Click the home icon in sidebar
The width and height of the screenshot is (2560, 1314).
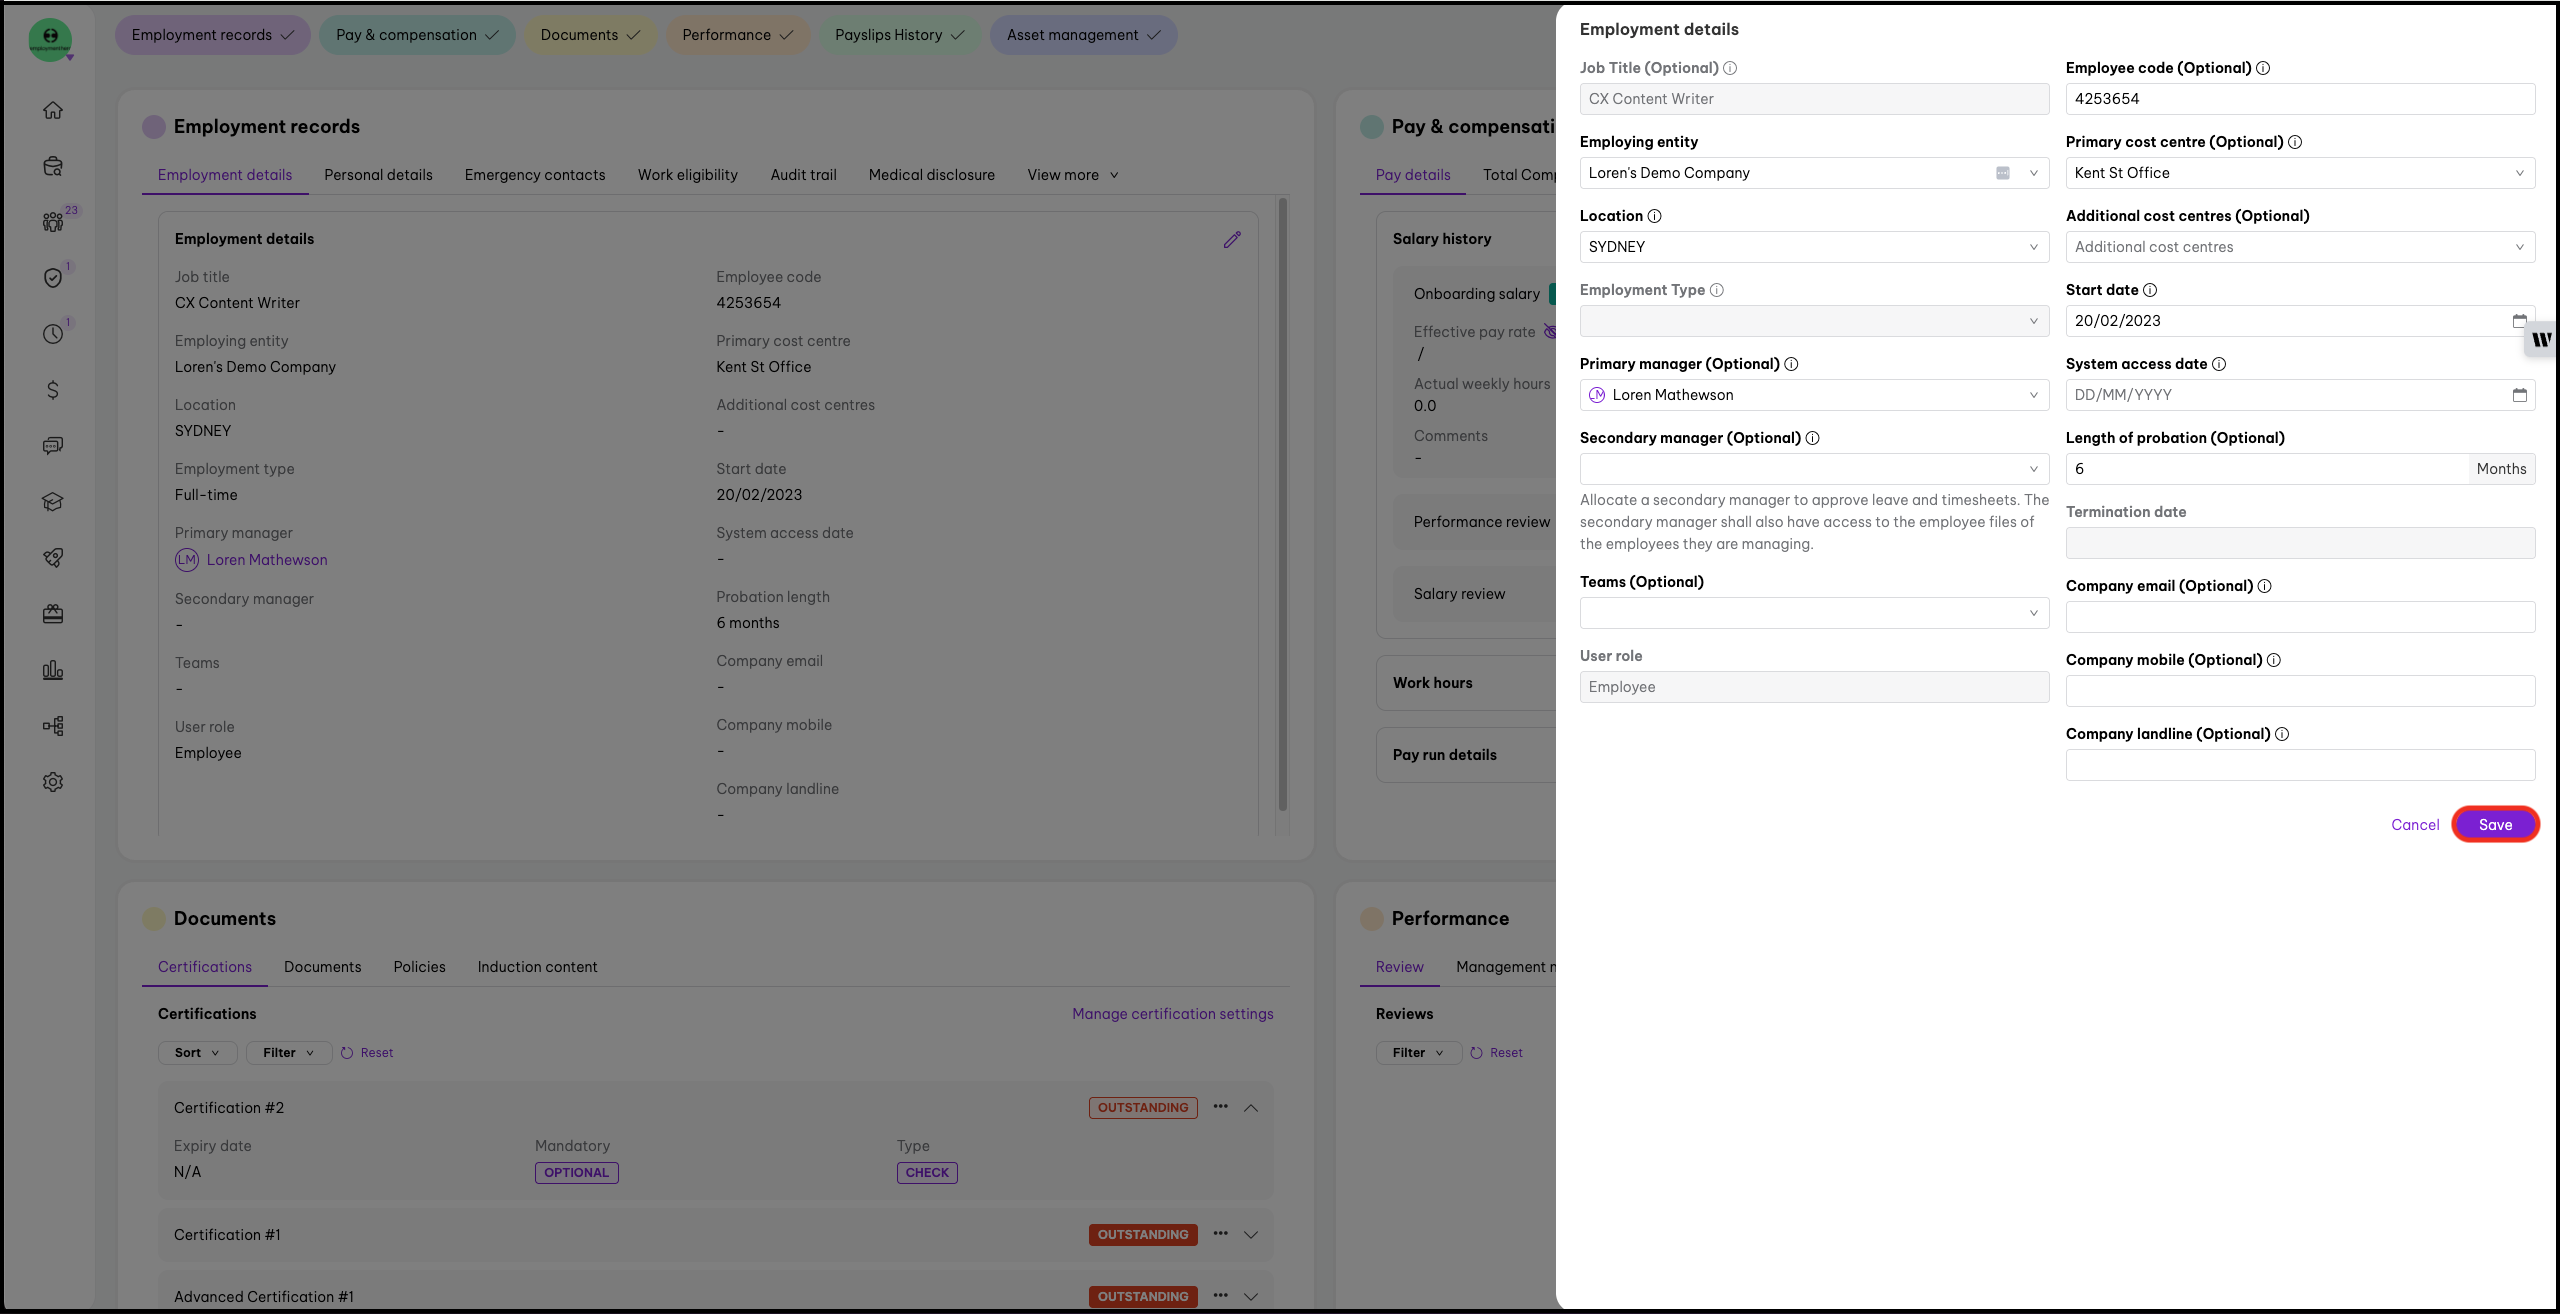53,110
